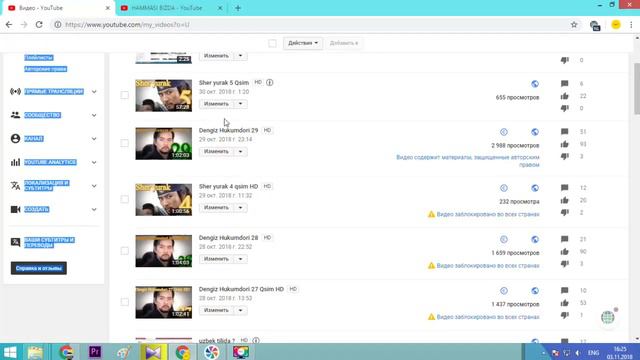Click the copyright icon on Sher yurak 4 qsim HD
Viewport: 640px width, 360px height.
[x=504, y=188]
